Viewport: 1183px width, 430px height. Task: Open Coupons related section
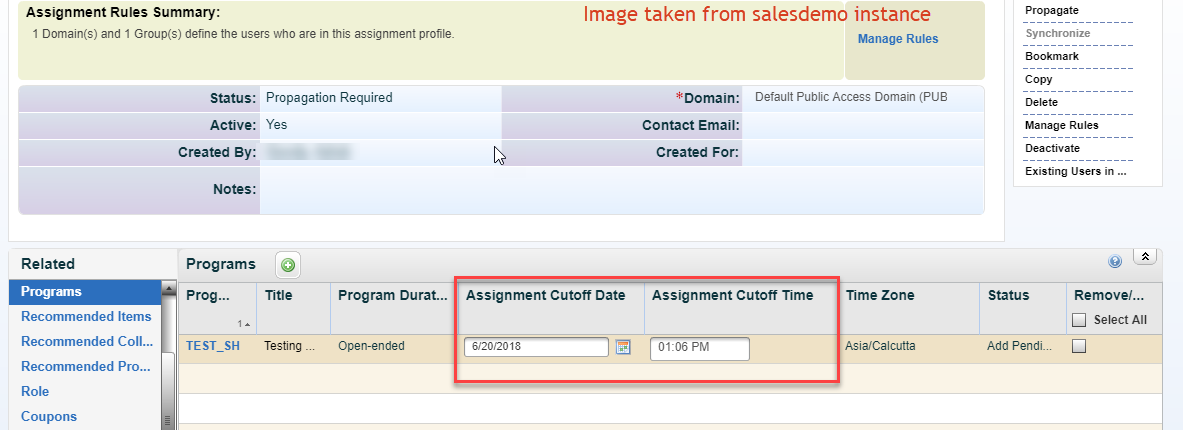point(49,416)
